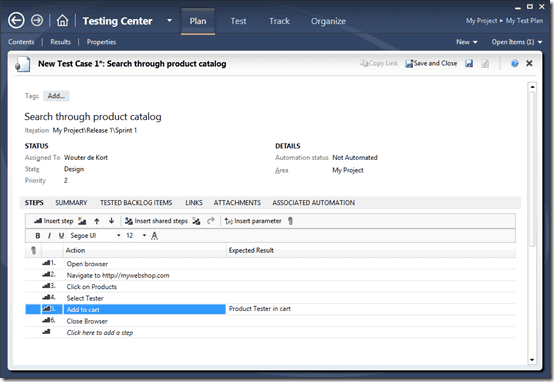Open the New dropdown
Viewport: 554px width, 382px height.
click(x=466, y=42)
